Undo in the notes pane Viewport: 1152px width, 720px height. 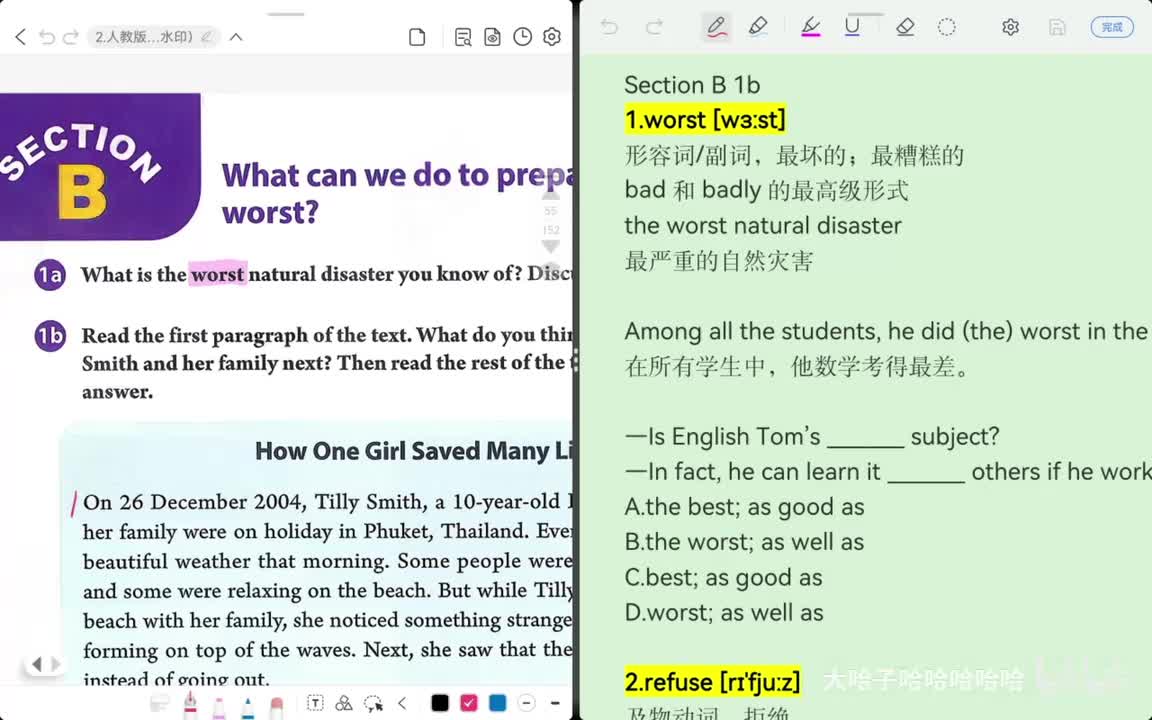tap(609, 27)
